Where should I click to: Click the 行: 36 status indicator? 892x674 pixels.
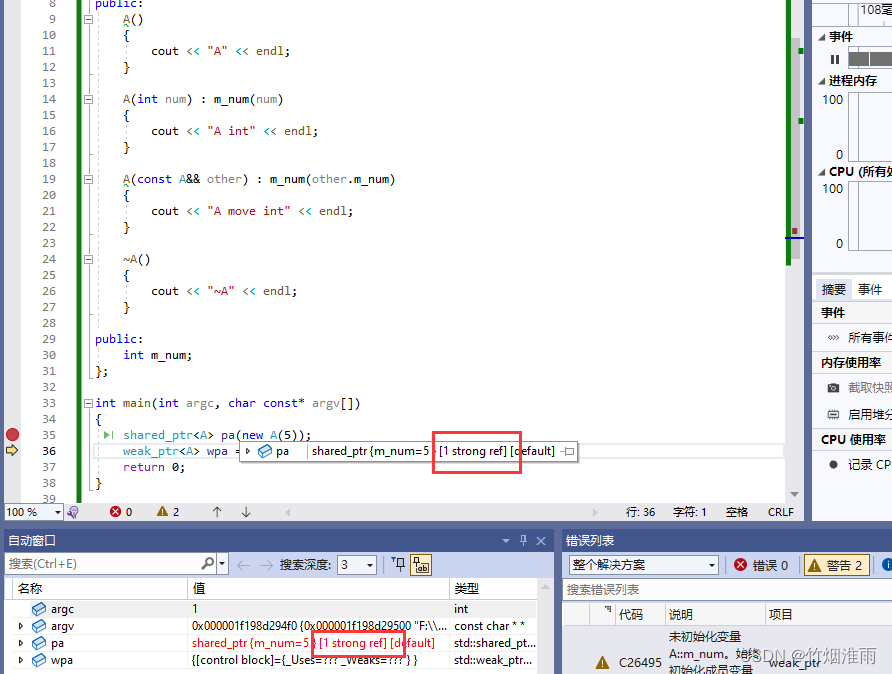(x=641, y=512)
